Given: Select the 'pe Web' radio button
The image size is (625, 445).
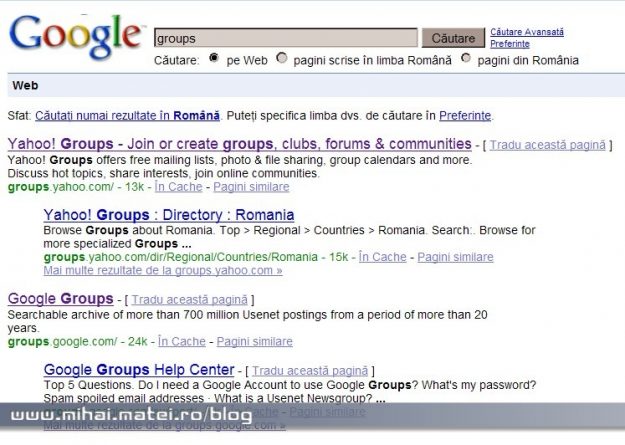Looking at the screenshot, I should pos(214,59).
